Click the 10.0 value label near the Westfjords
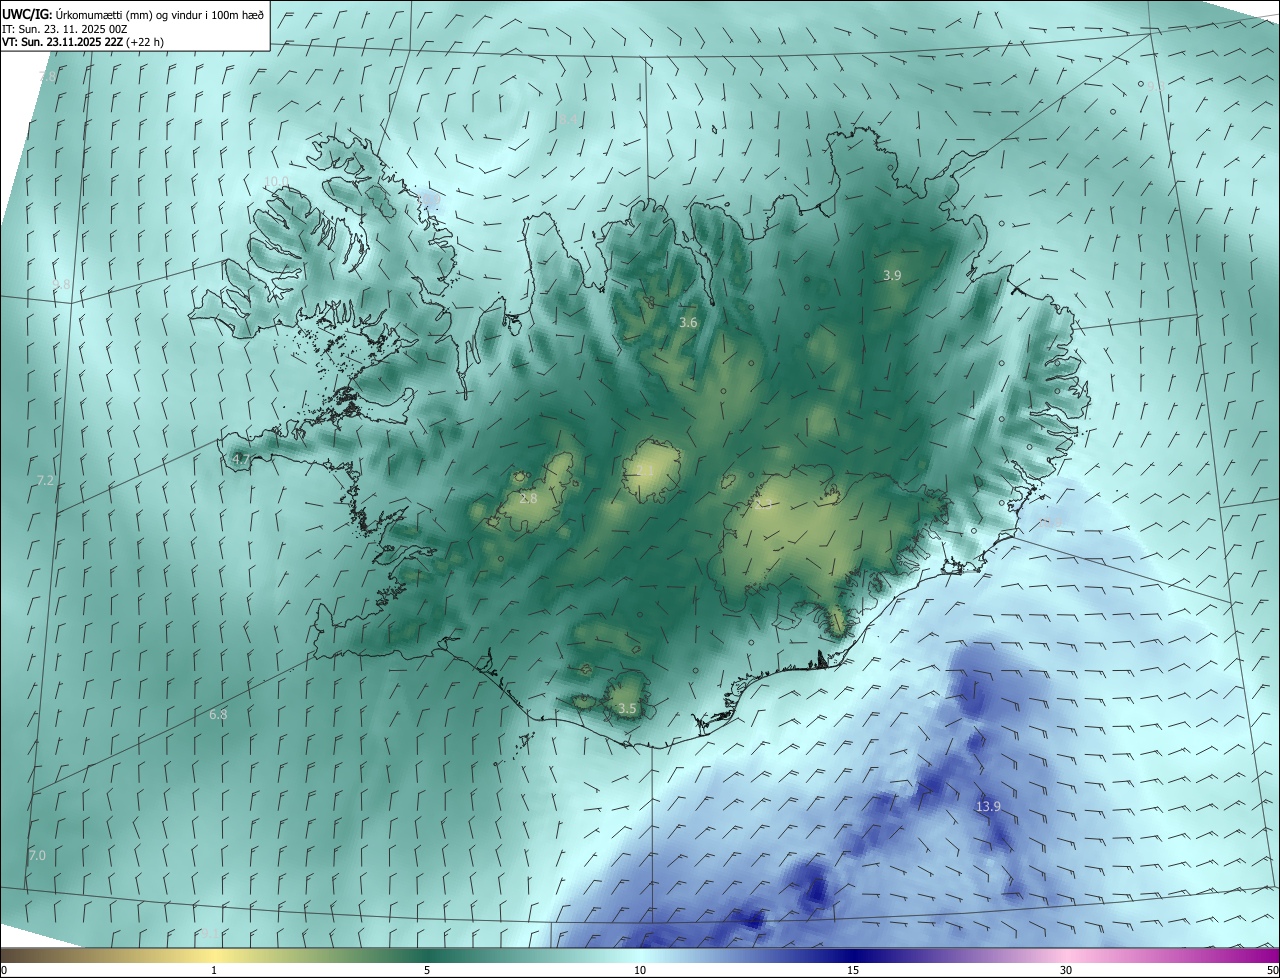The height and width of the screenshot is (978, 1280). [276, 181]
